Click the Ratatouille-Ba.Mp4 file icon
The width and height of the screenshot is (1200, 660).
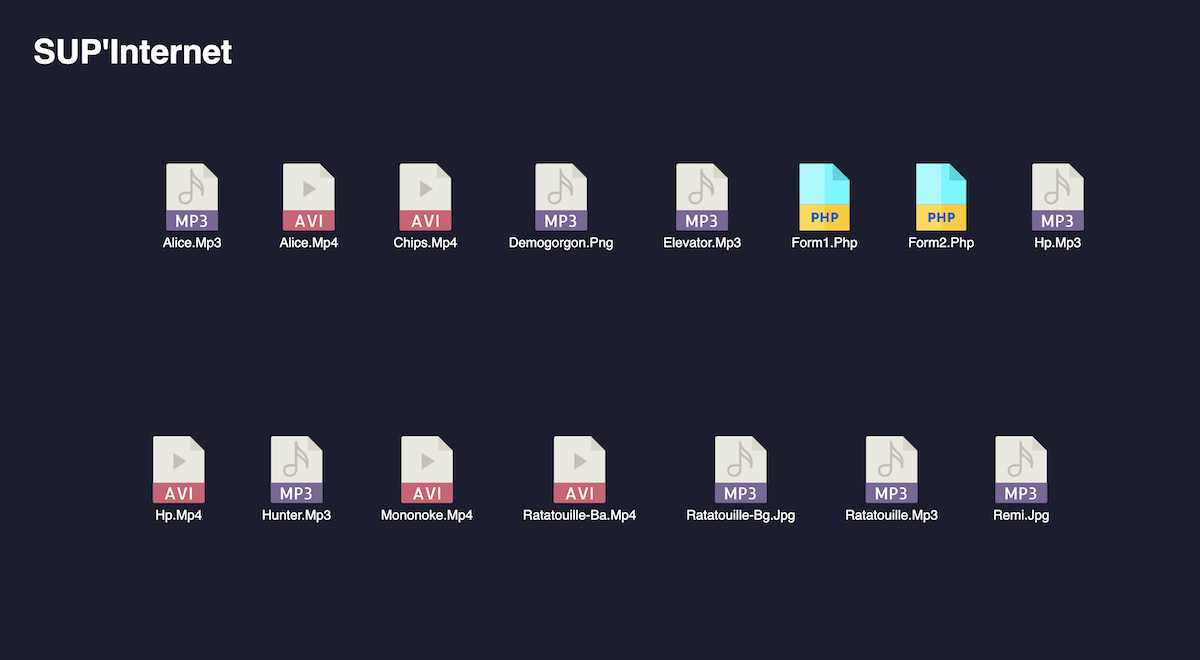coord(580,470)
